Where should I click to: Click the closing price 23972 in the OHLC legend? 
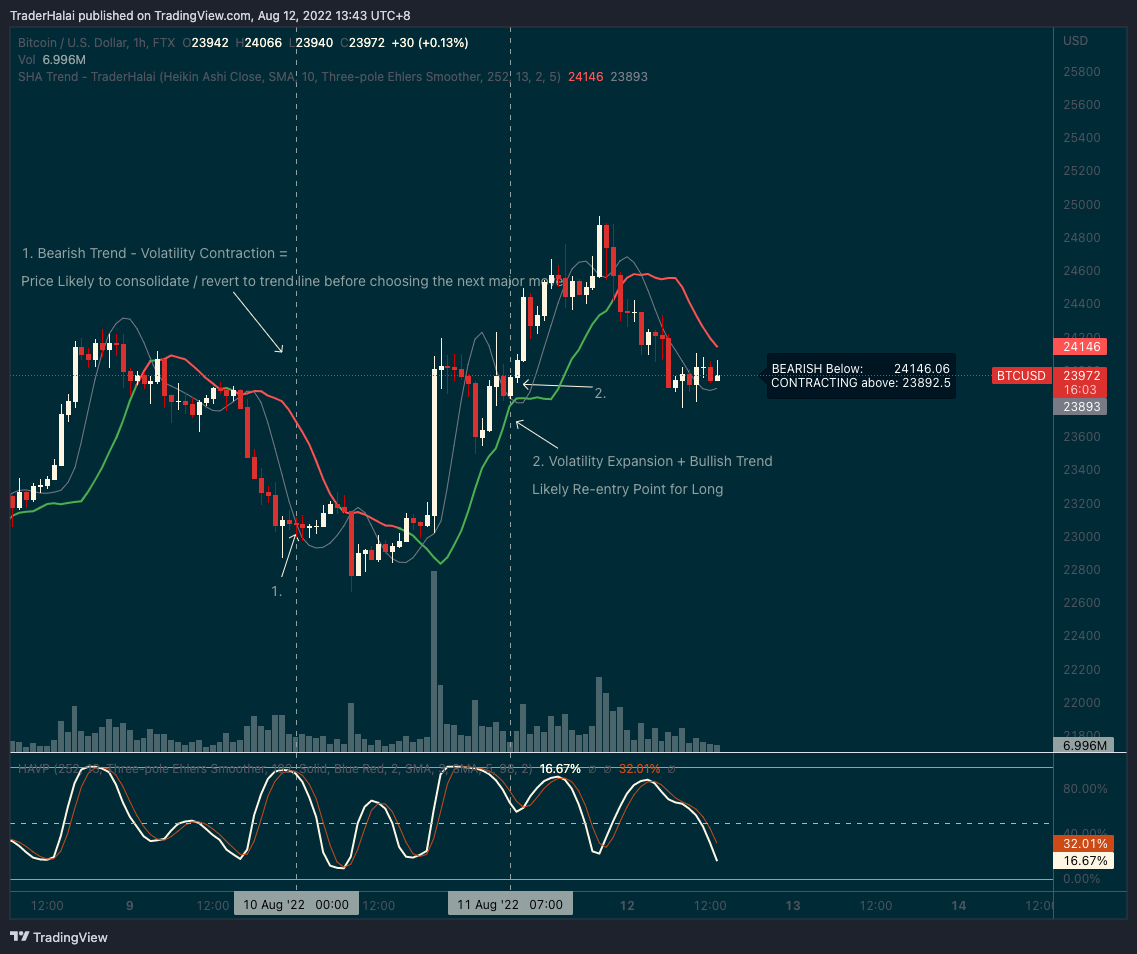click(367, 43)
